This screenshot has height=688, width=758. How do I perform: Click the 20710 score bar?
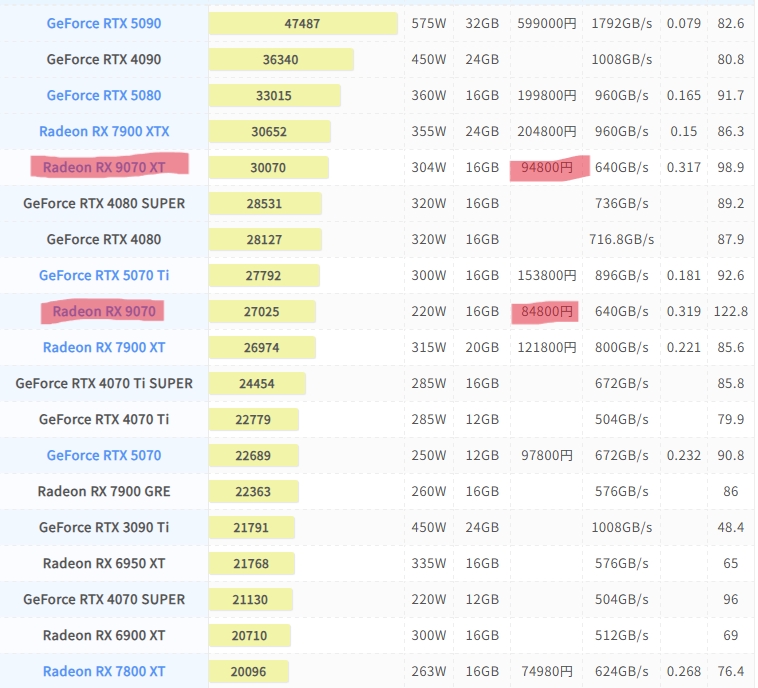point(249,636)
